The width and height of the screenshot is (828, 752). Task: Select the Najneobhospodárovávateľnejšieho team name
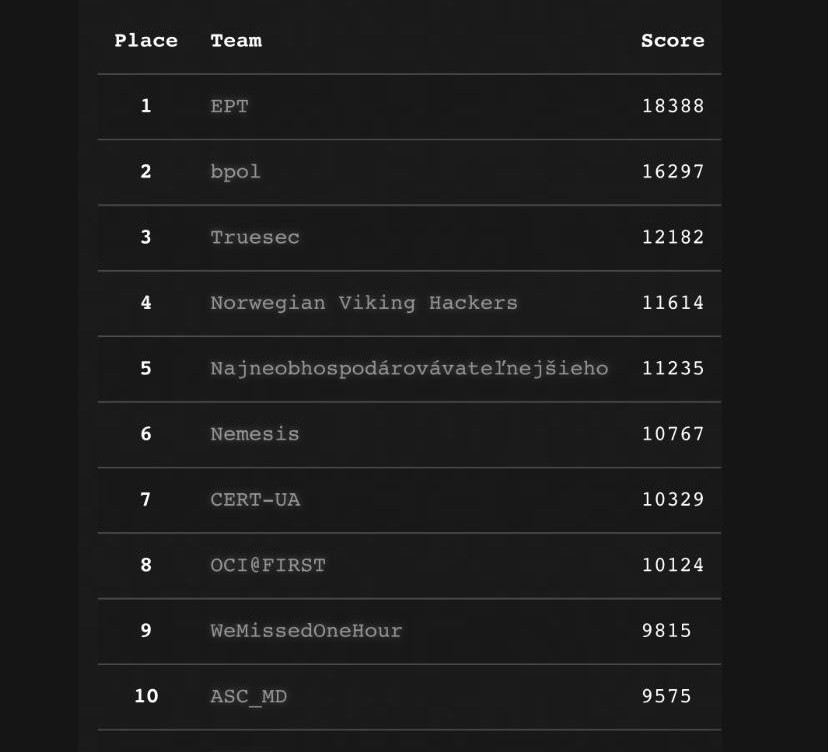tap(409, 368)
